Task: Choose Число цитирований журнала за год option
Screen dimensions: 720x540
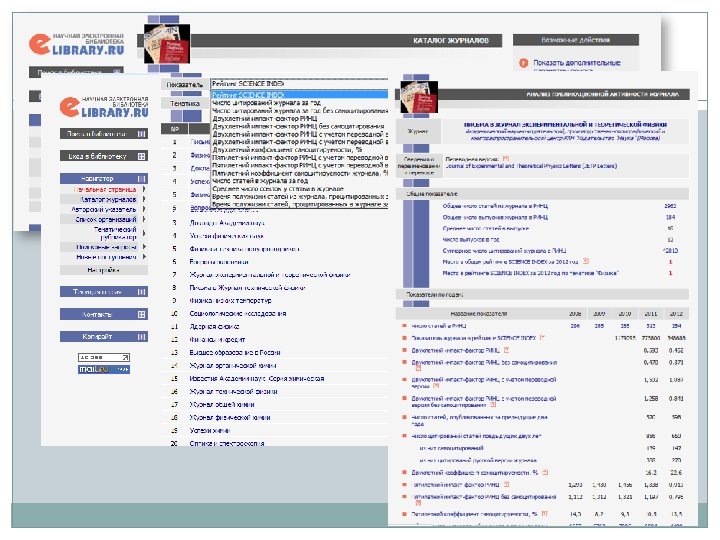Action: click(x=266, y=103)
